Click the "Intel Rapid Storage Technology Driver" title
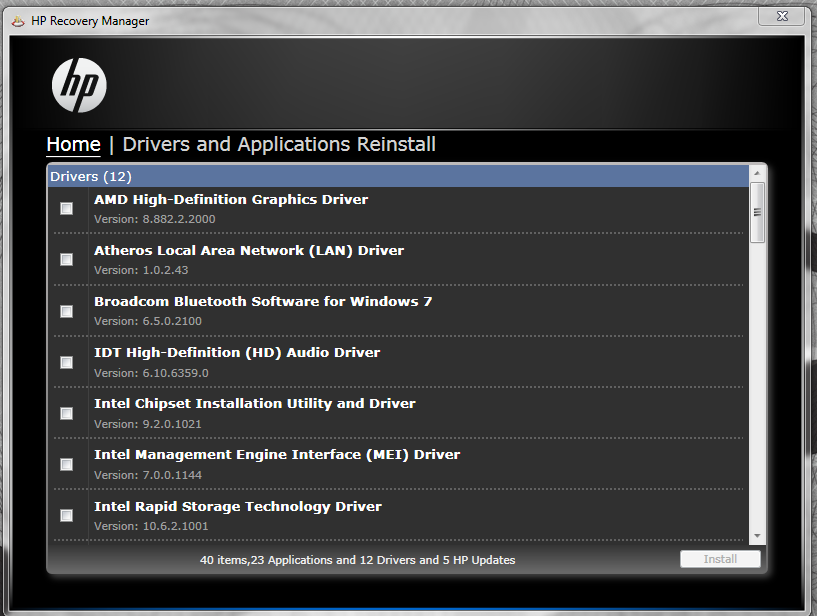The width and height of the screenshot is (817, 616). (238, 507)
